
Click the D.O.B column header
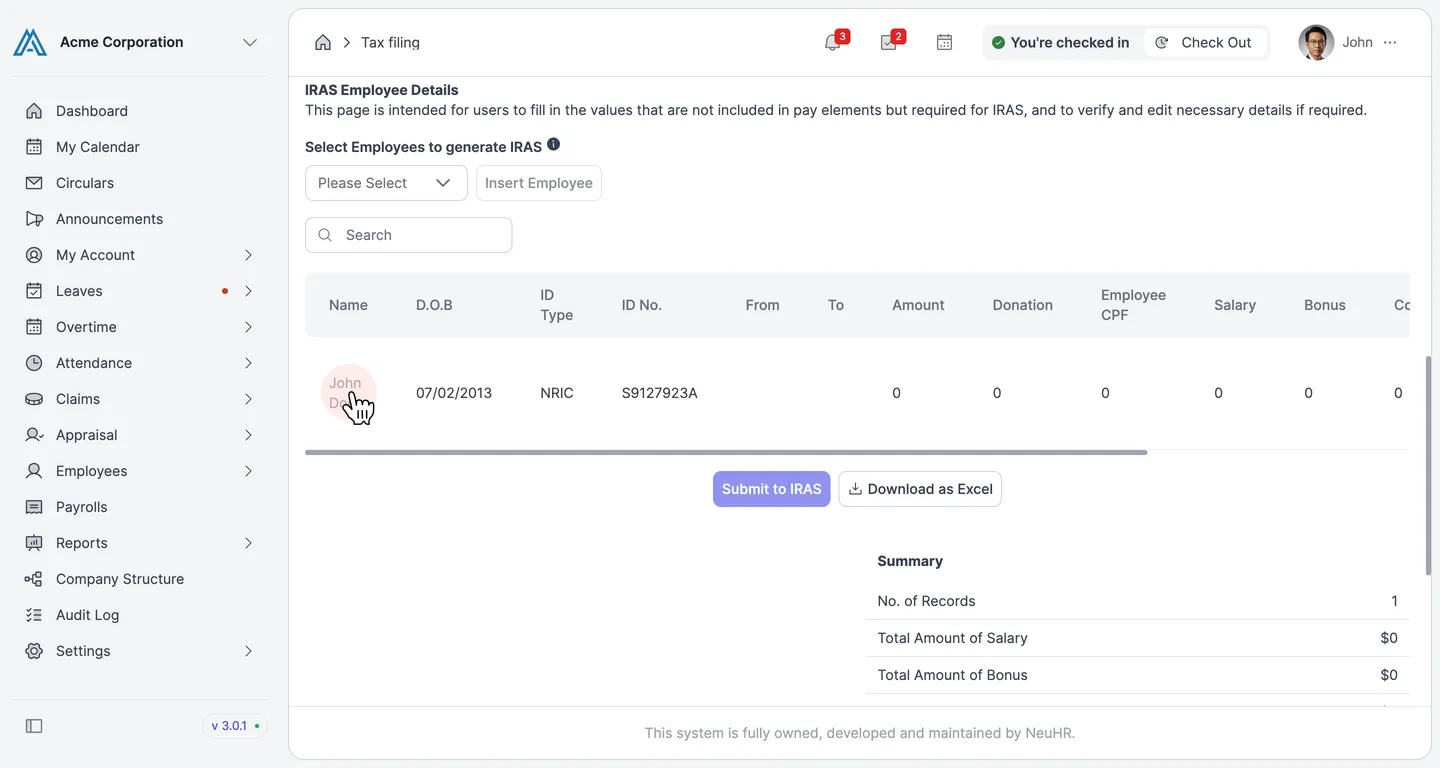pos(434,305)
